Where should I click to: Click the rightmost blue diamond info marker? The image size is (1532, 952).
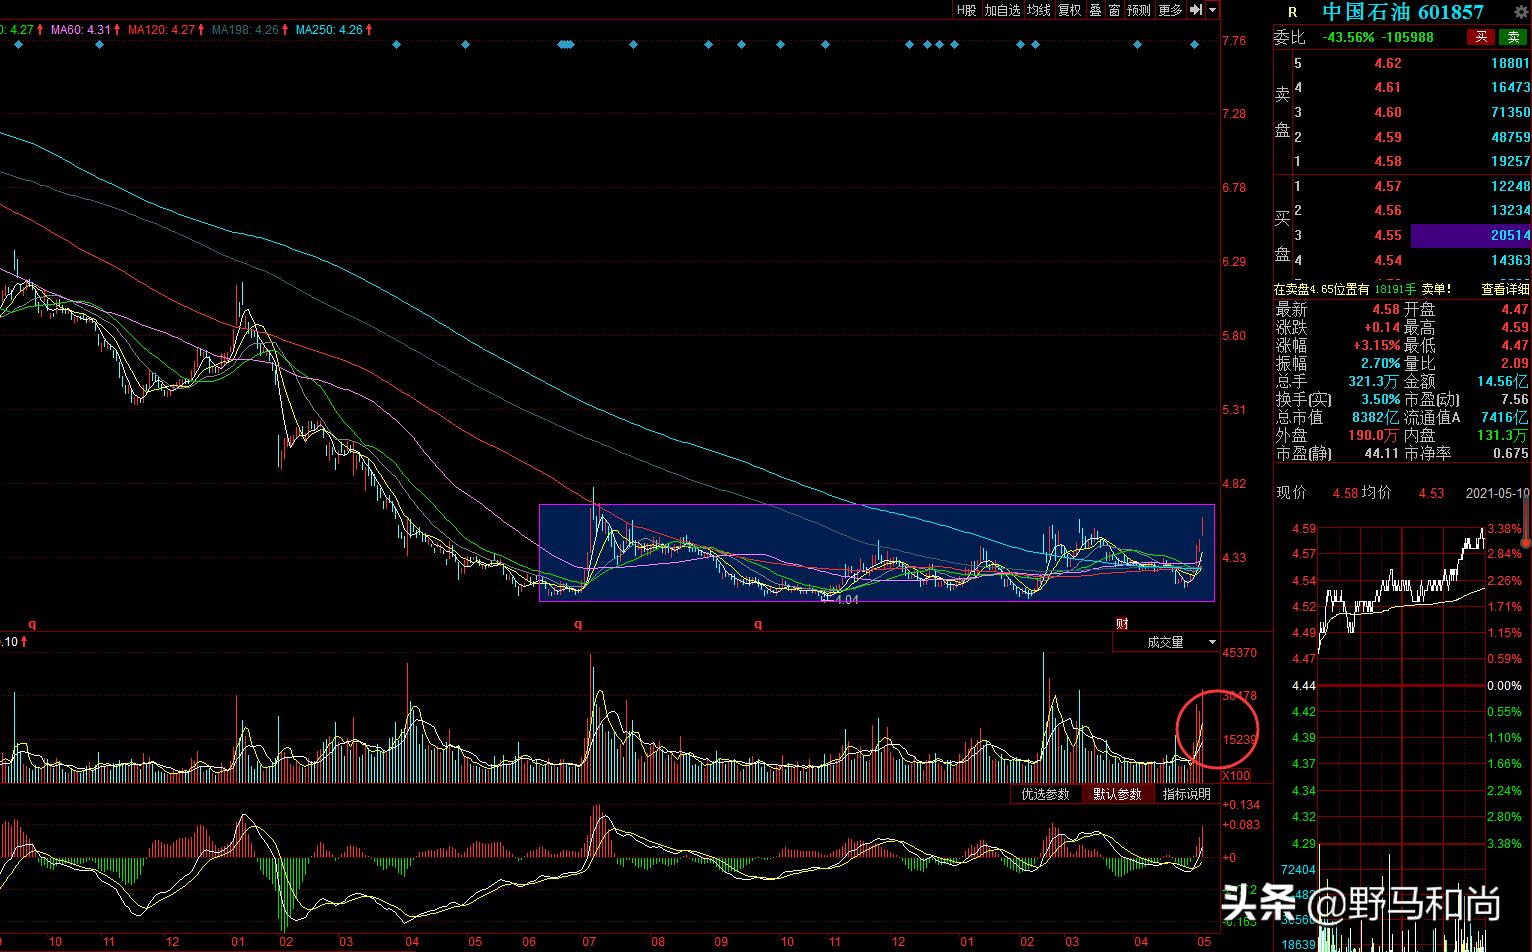pos(1194,45)
